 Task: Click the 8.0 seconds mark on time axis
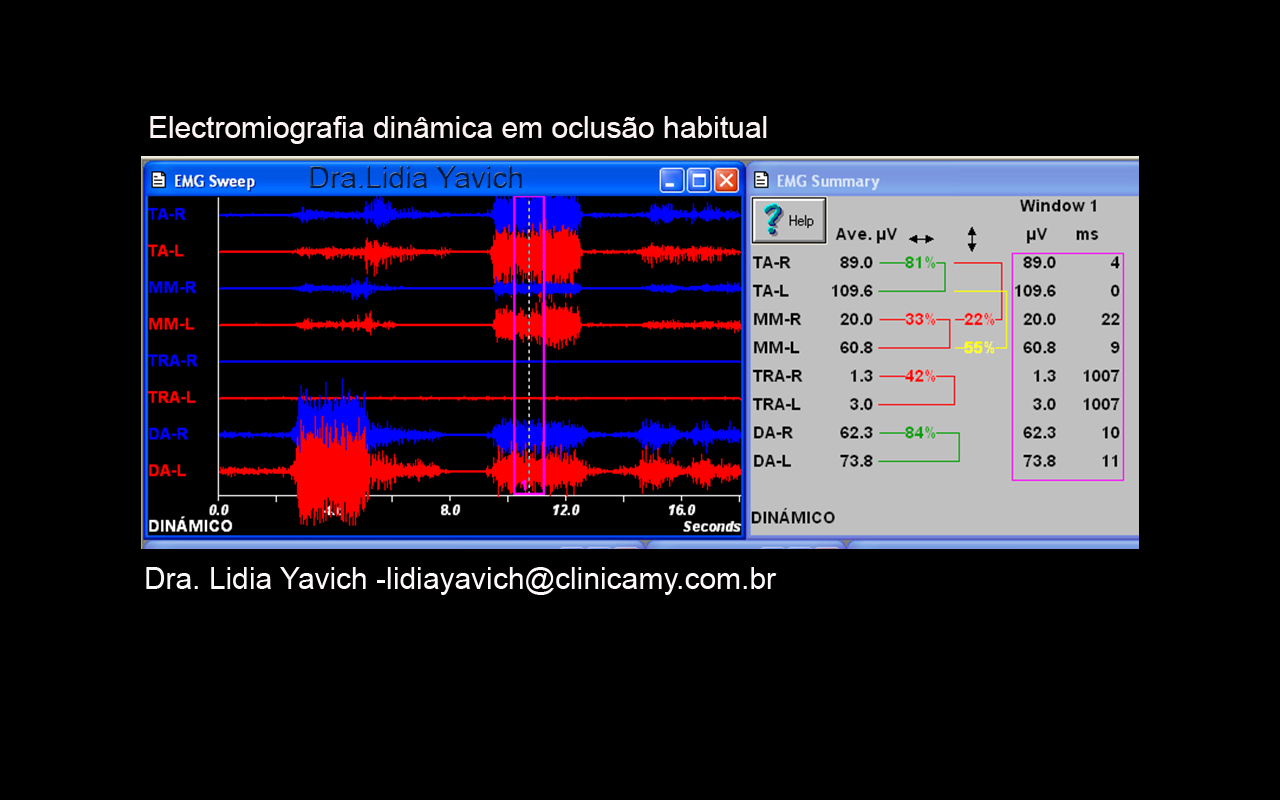pyautogui.click(x=450, y=510)
